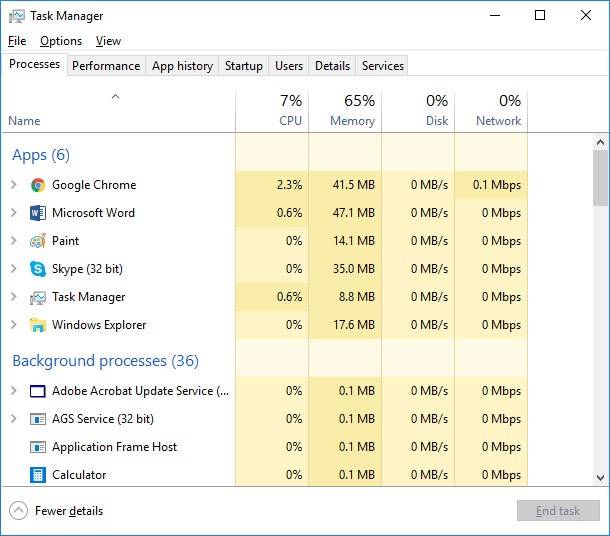Click the Background processes (36) heading

point(105,361)
